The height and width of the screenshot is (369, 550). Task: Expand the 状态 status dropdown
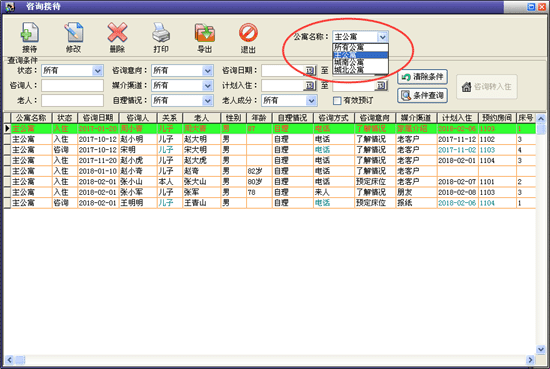click(x=98, y=71)
